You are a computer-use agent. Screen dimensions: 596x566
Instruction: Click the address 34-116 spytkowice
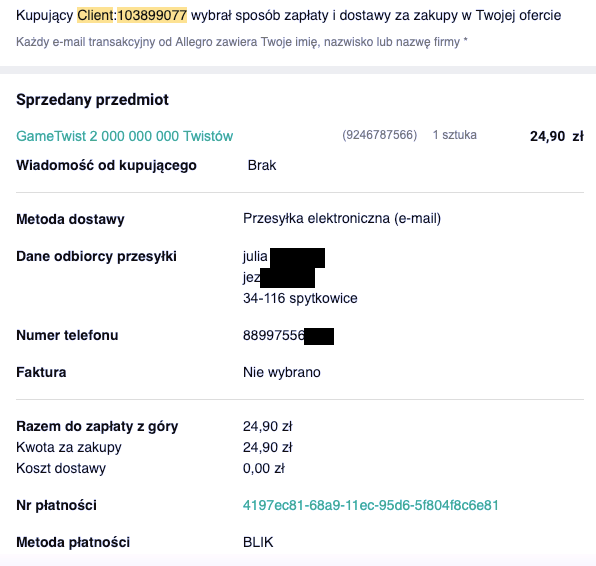tap(300, 298)
